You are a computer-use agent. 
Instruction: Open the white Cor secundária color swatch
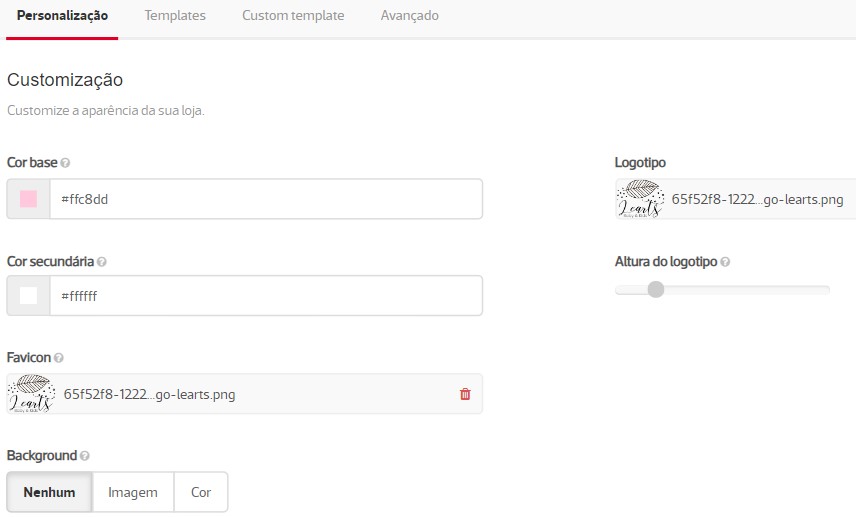pyautogui.click(x=28, y=296)
